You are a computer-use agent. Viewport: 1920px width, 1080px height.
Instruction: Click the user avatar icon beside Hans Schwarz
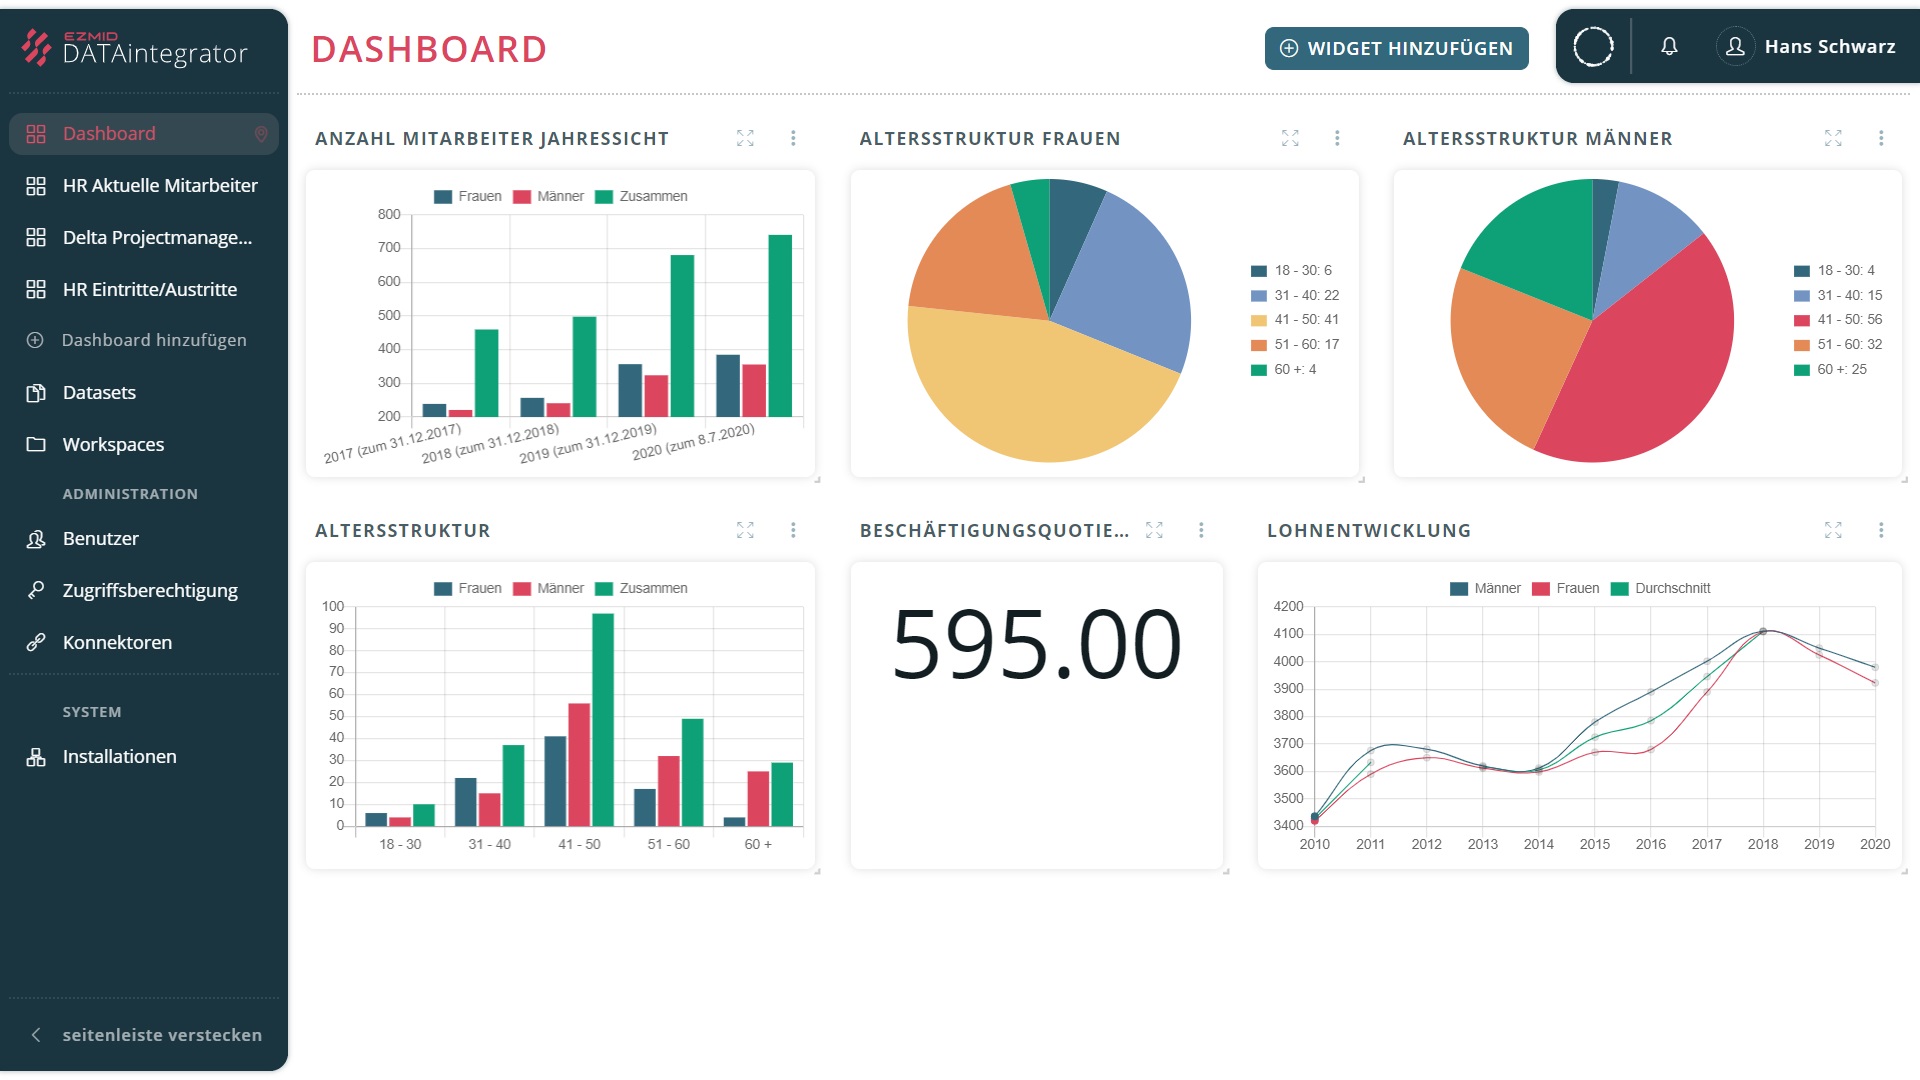(x=1736, y=46)
